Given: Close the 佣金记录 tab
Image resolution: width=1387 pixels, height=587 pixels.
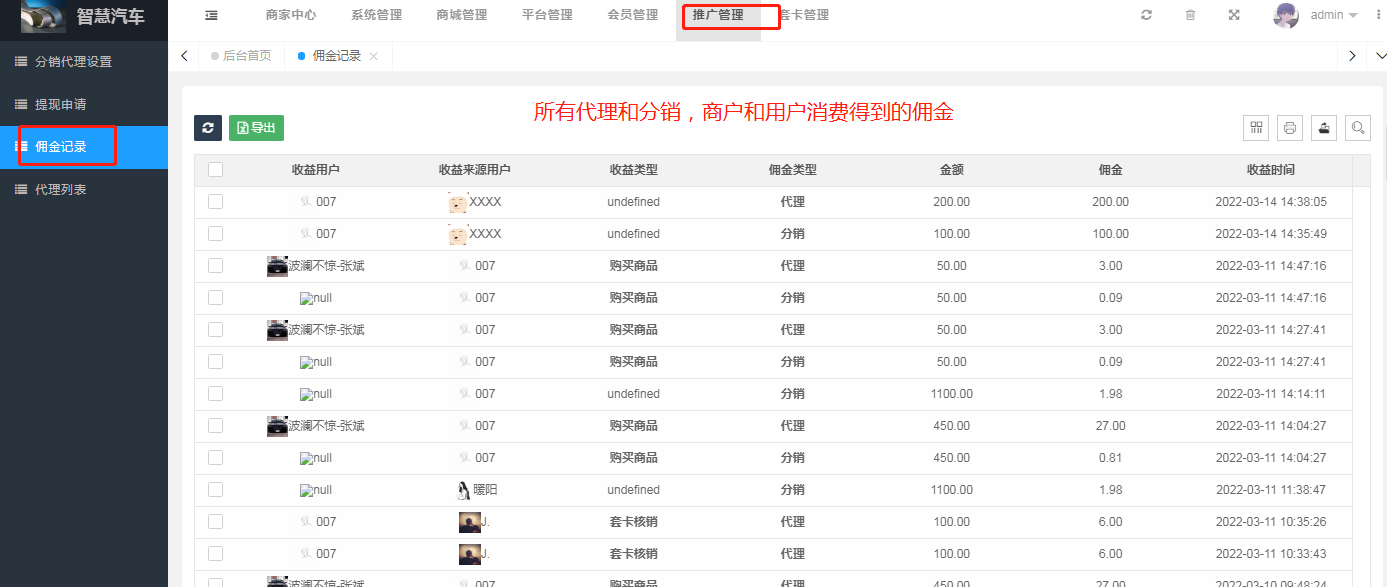Looking at the screenshot, I should 373,57.
